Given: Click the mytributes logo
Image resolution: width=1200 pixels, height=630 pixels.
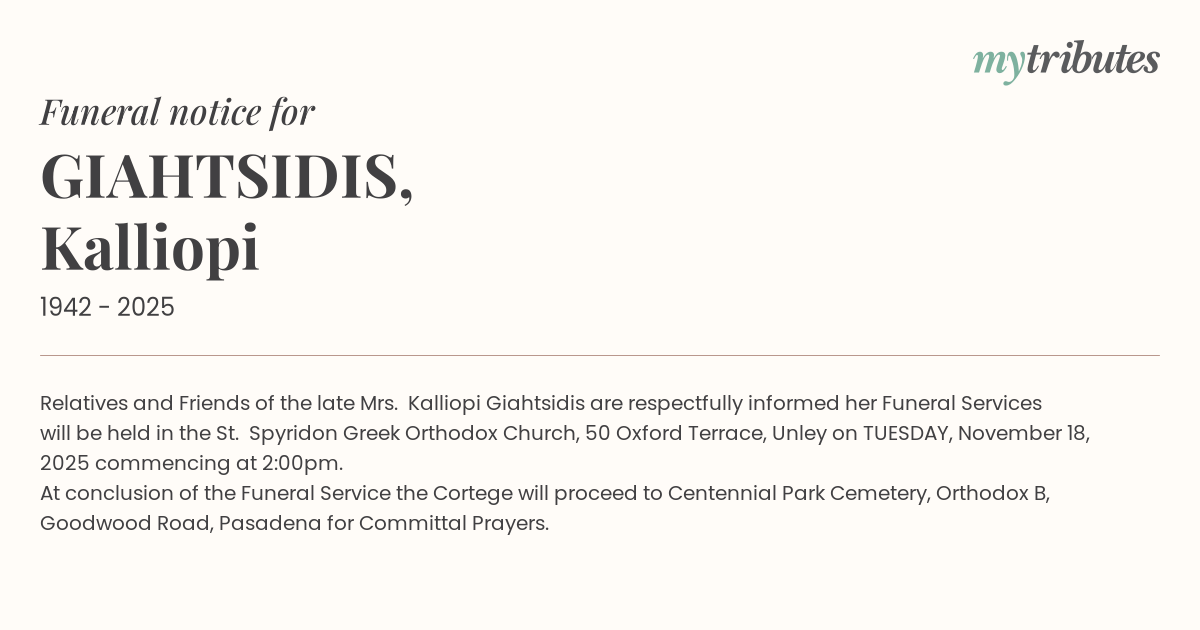Looking at the screenshot, I should [x=1066, y=60].
